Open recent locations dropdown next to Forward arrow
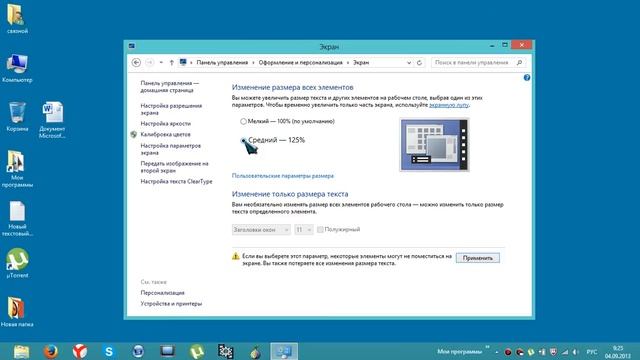 pos(161,62)
